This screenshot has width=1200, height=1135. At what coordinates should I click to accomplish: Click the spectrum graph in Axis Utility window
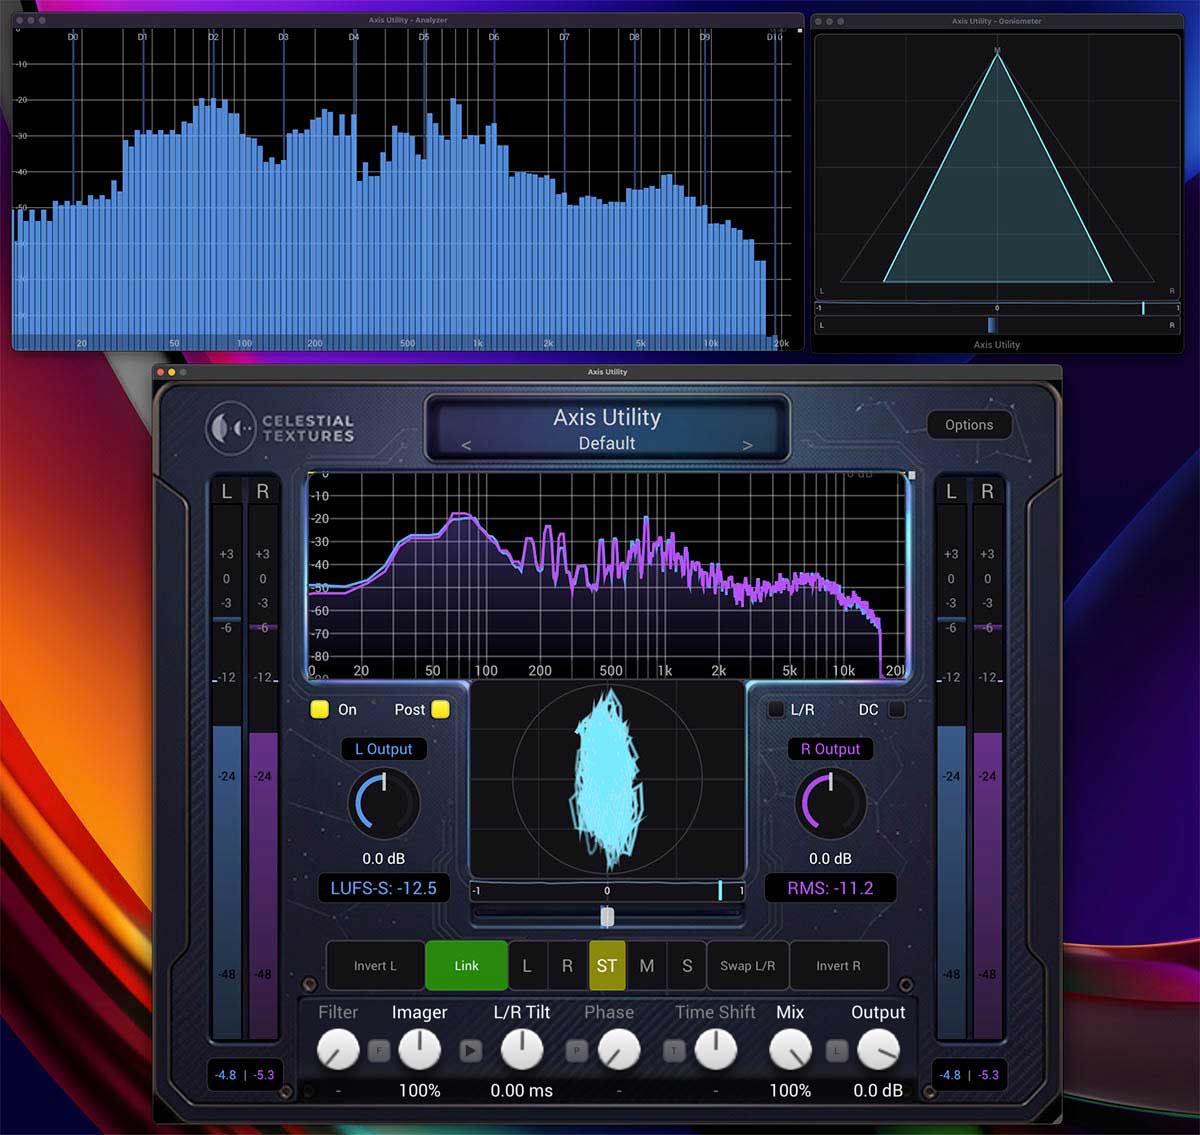coord(608,575)
